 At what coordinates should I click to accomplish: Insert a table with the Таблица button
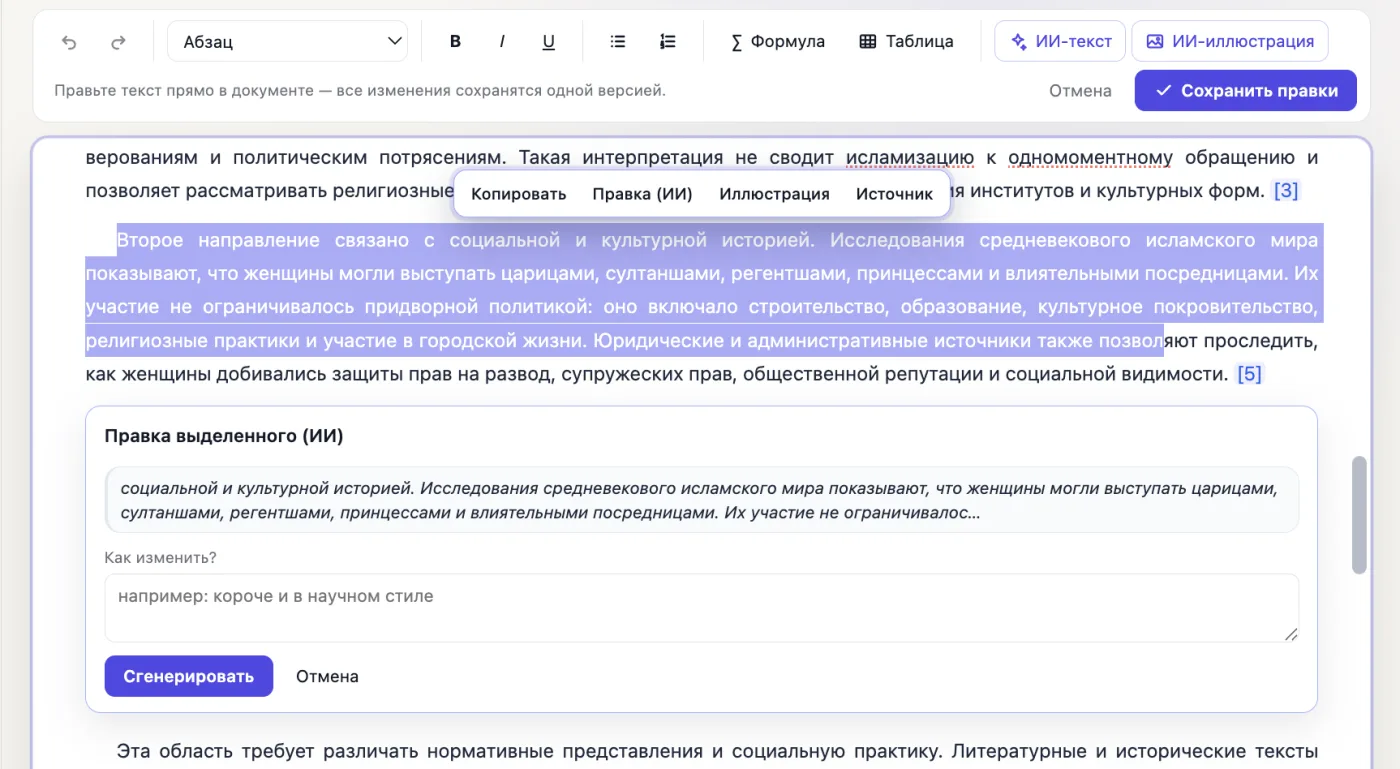tap(906, 42)
